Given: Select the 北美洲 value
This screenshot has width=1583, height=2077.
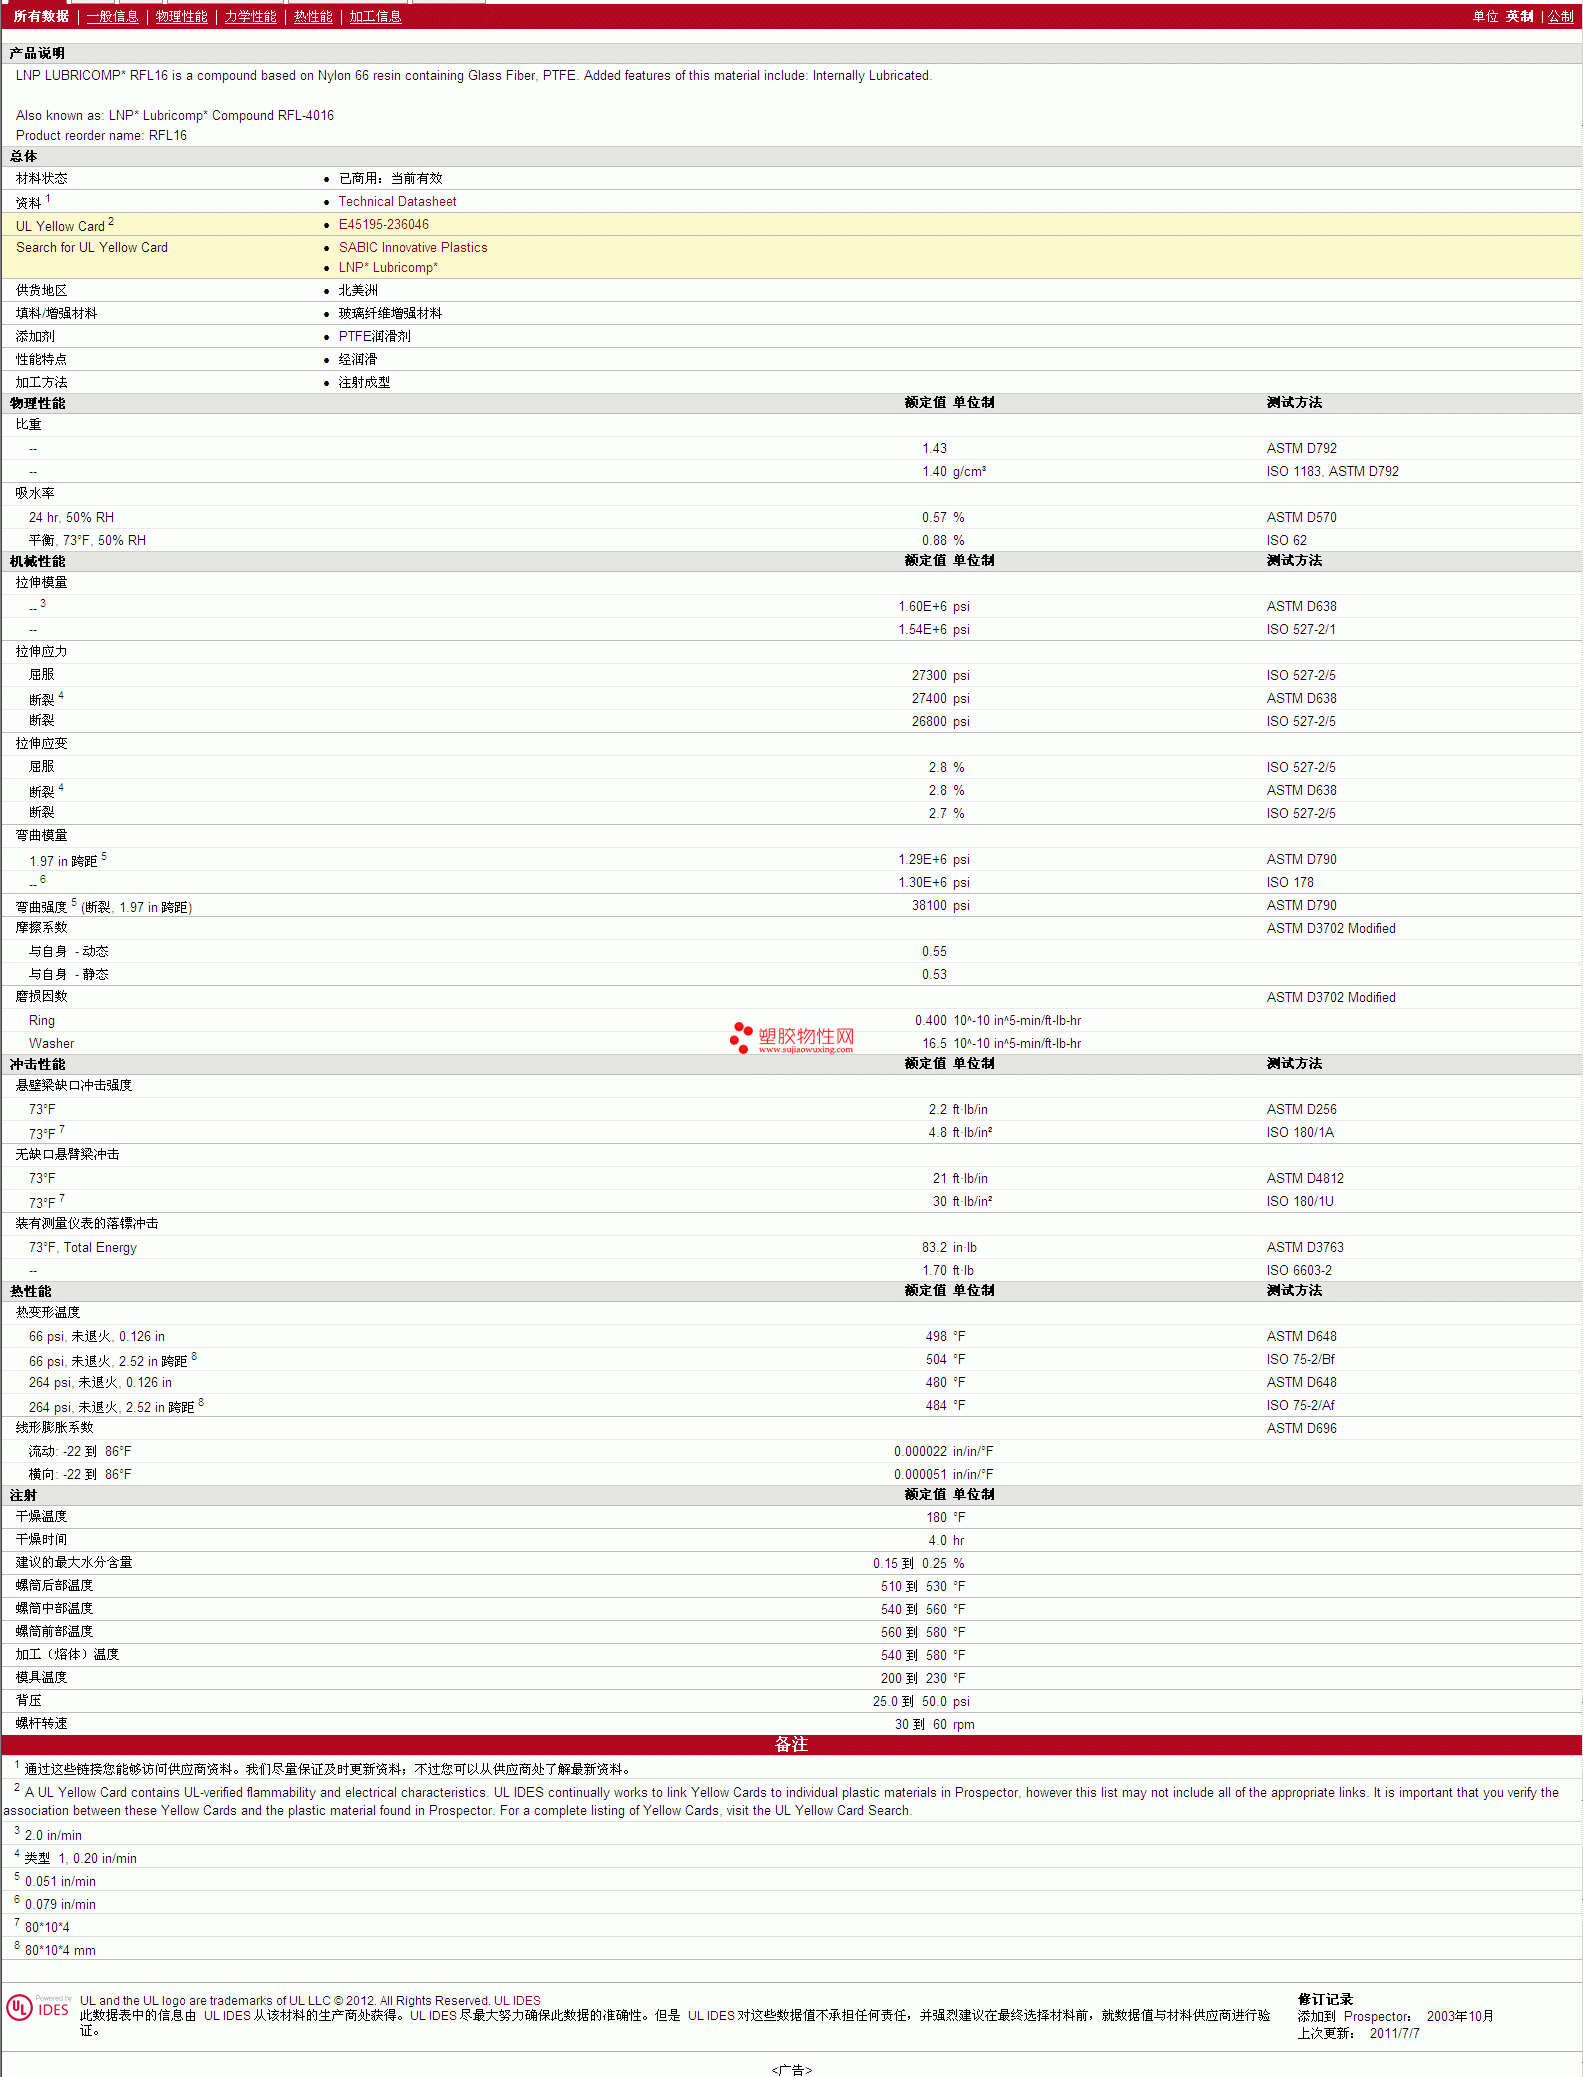Looking at the screenshot, I should pyautogui.click(x=358, y=291).
